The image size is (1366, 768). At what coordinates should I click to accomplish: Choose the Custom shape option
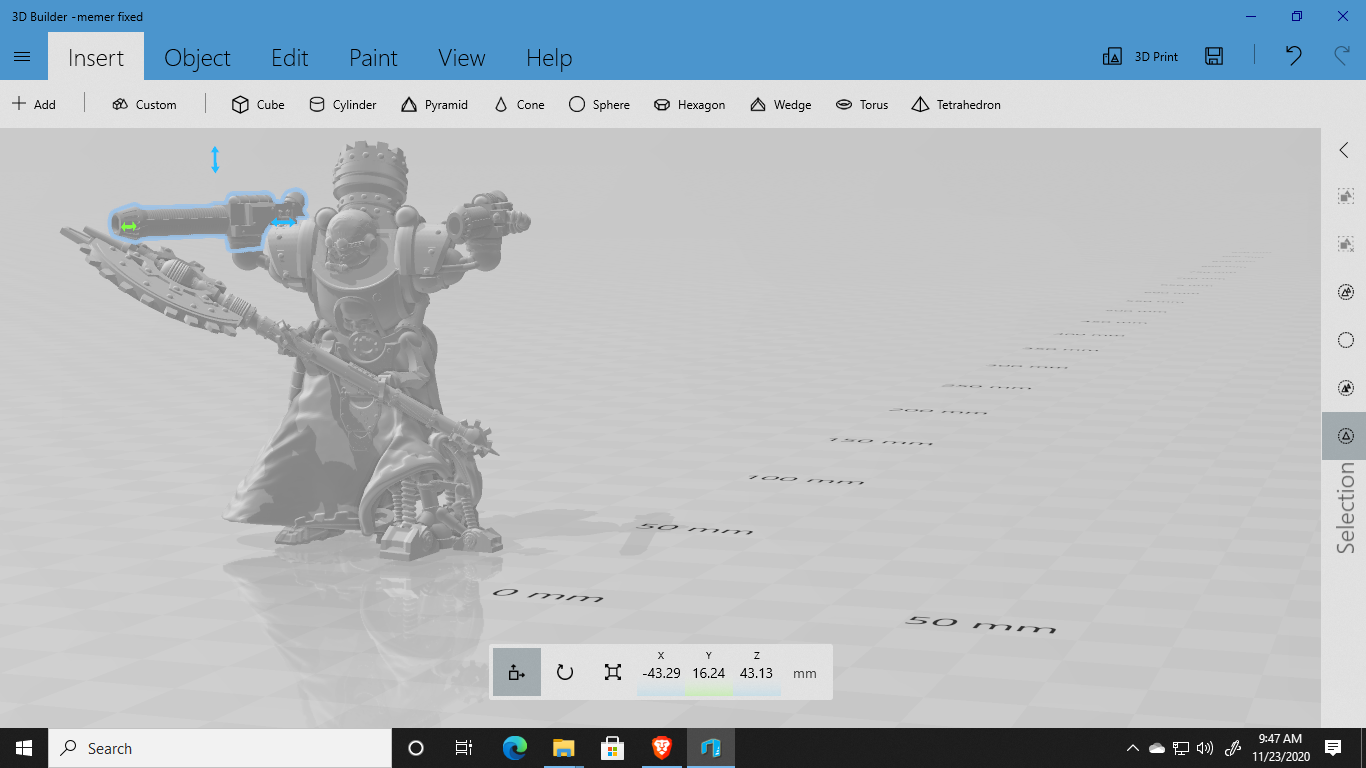point(144,104)
